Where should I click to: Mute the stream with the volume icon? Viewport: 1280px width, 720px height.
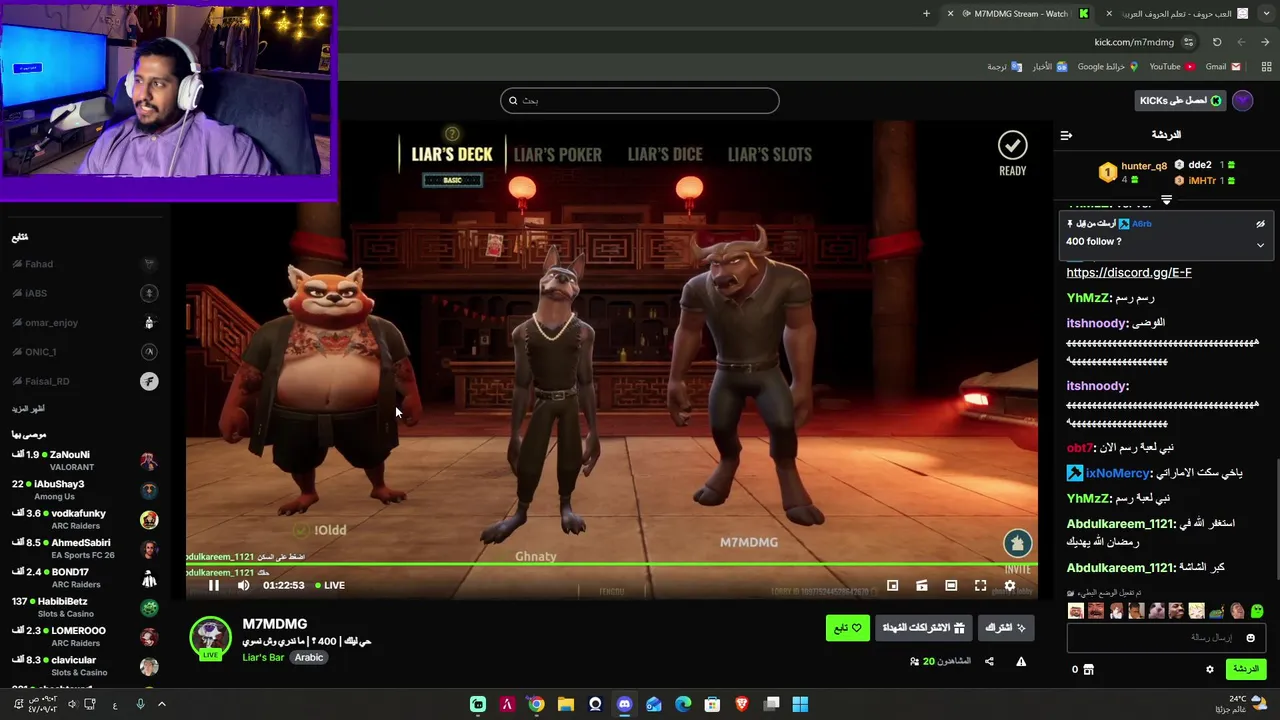coord(244,585)
